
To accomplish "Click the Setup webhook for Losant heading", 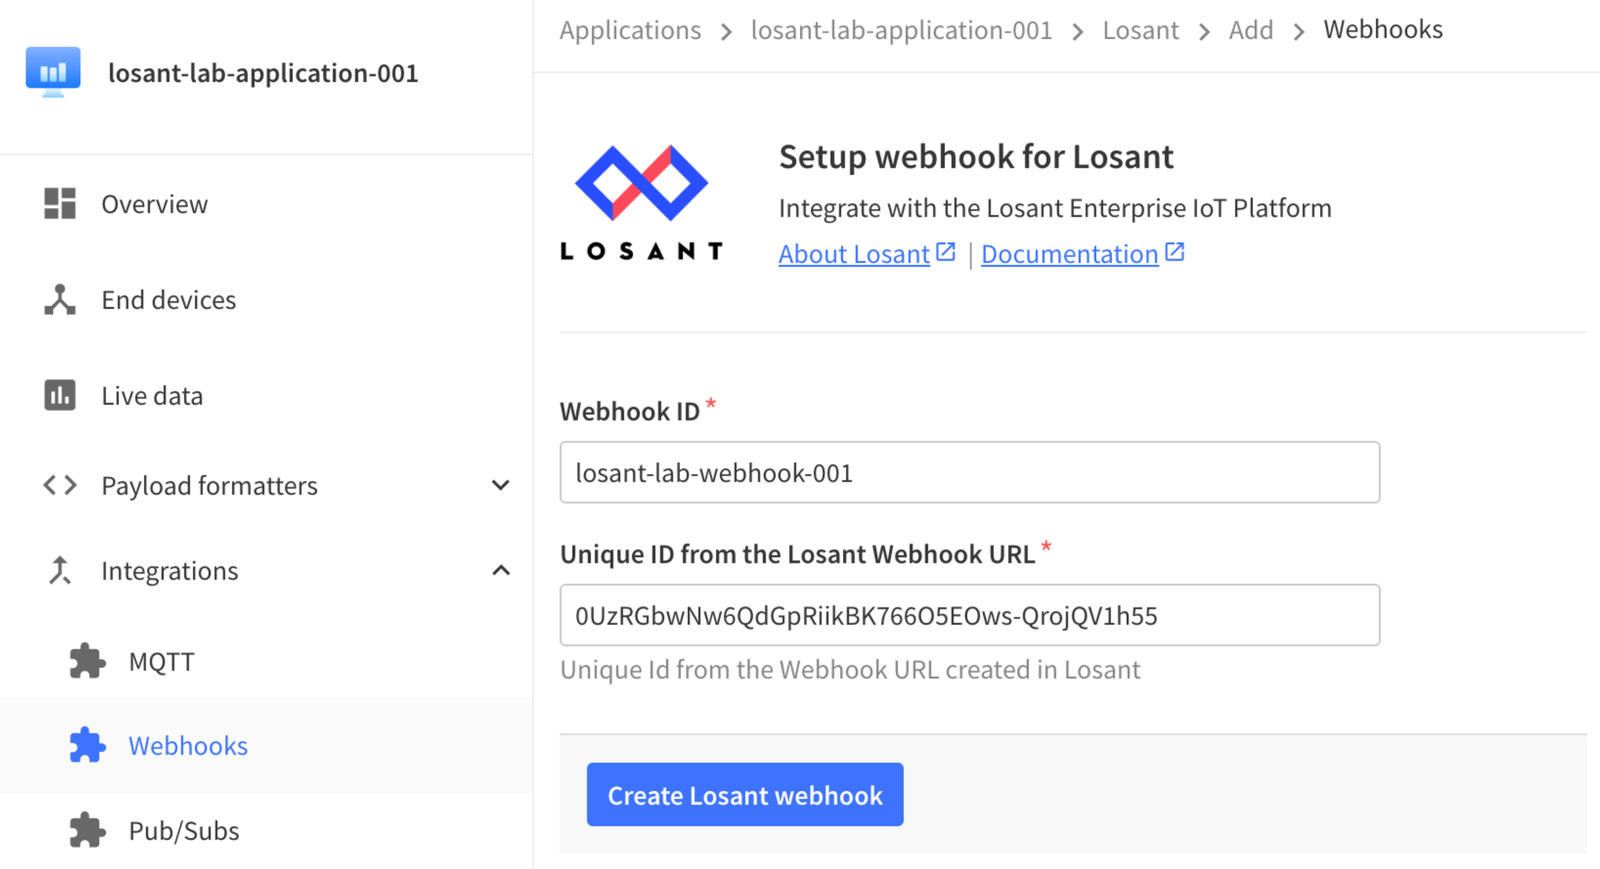I will coord(976,157).
